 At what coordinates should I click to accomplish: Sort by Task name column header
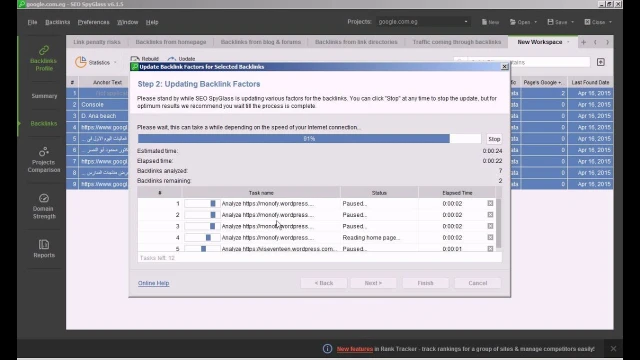point(261,193)
